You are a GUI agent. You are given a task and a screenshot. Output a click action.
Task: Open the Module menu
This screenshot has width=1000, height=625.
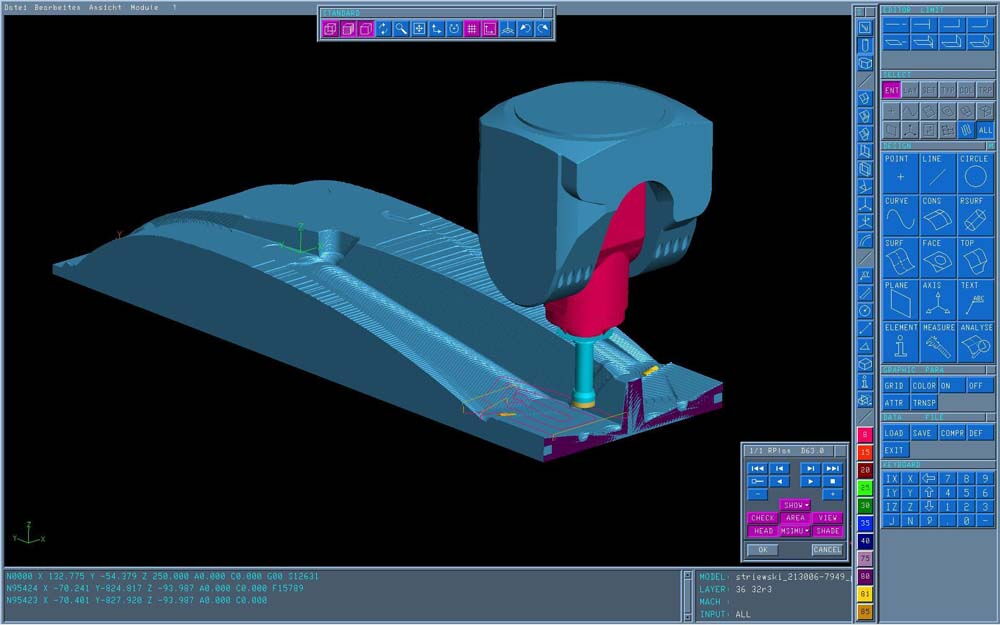tap(144, 6)
